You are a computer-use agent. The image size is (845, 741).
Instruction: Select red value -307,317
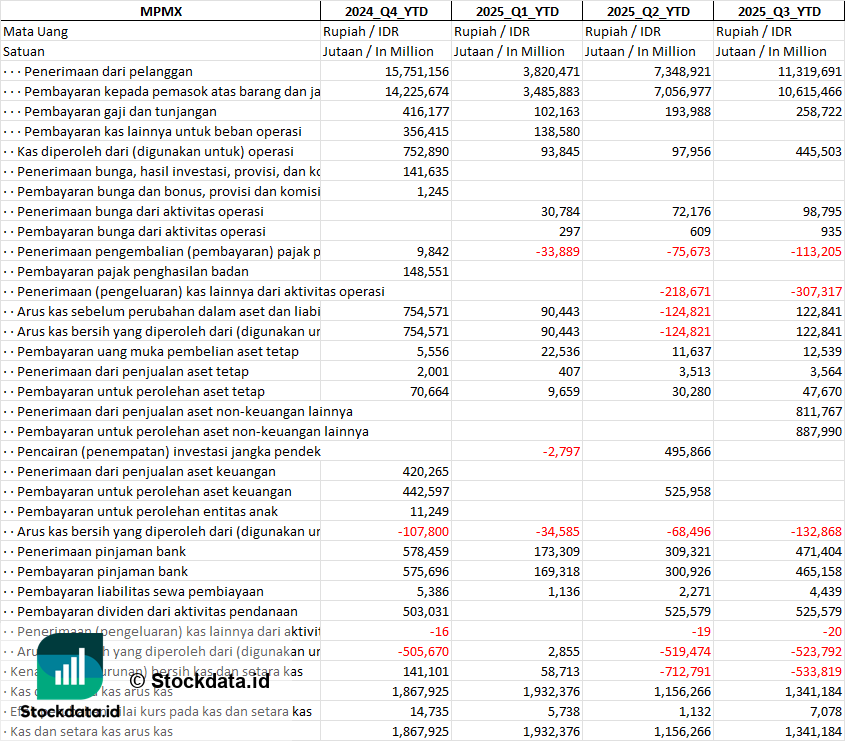[816, 292]
